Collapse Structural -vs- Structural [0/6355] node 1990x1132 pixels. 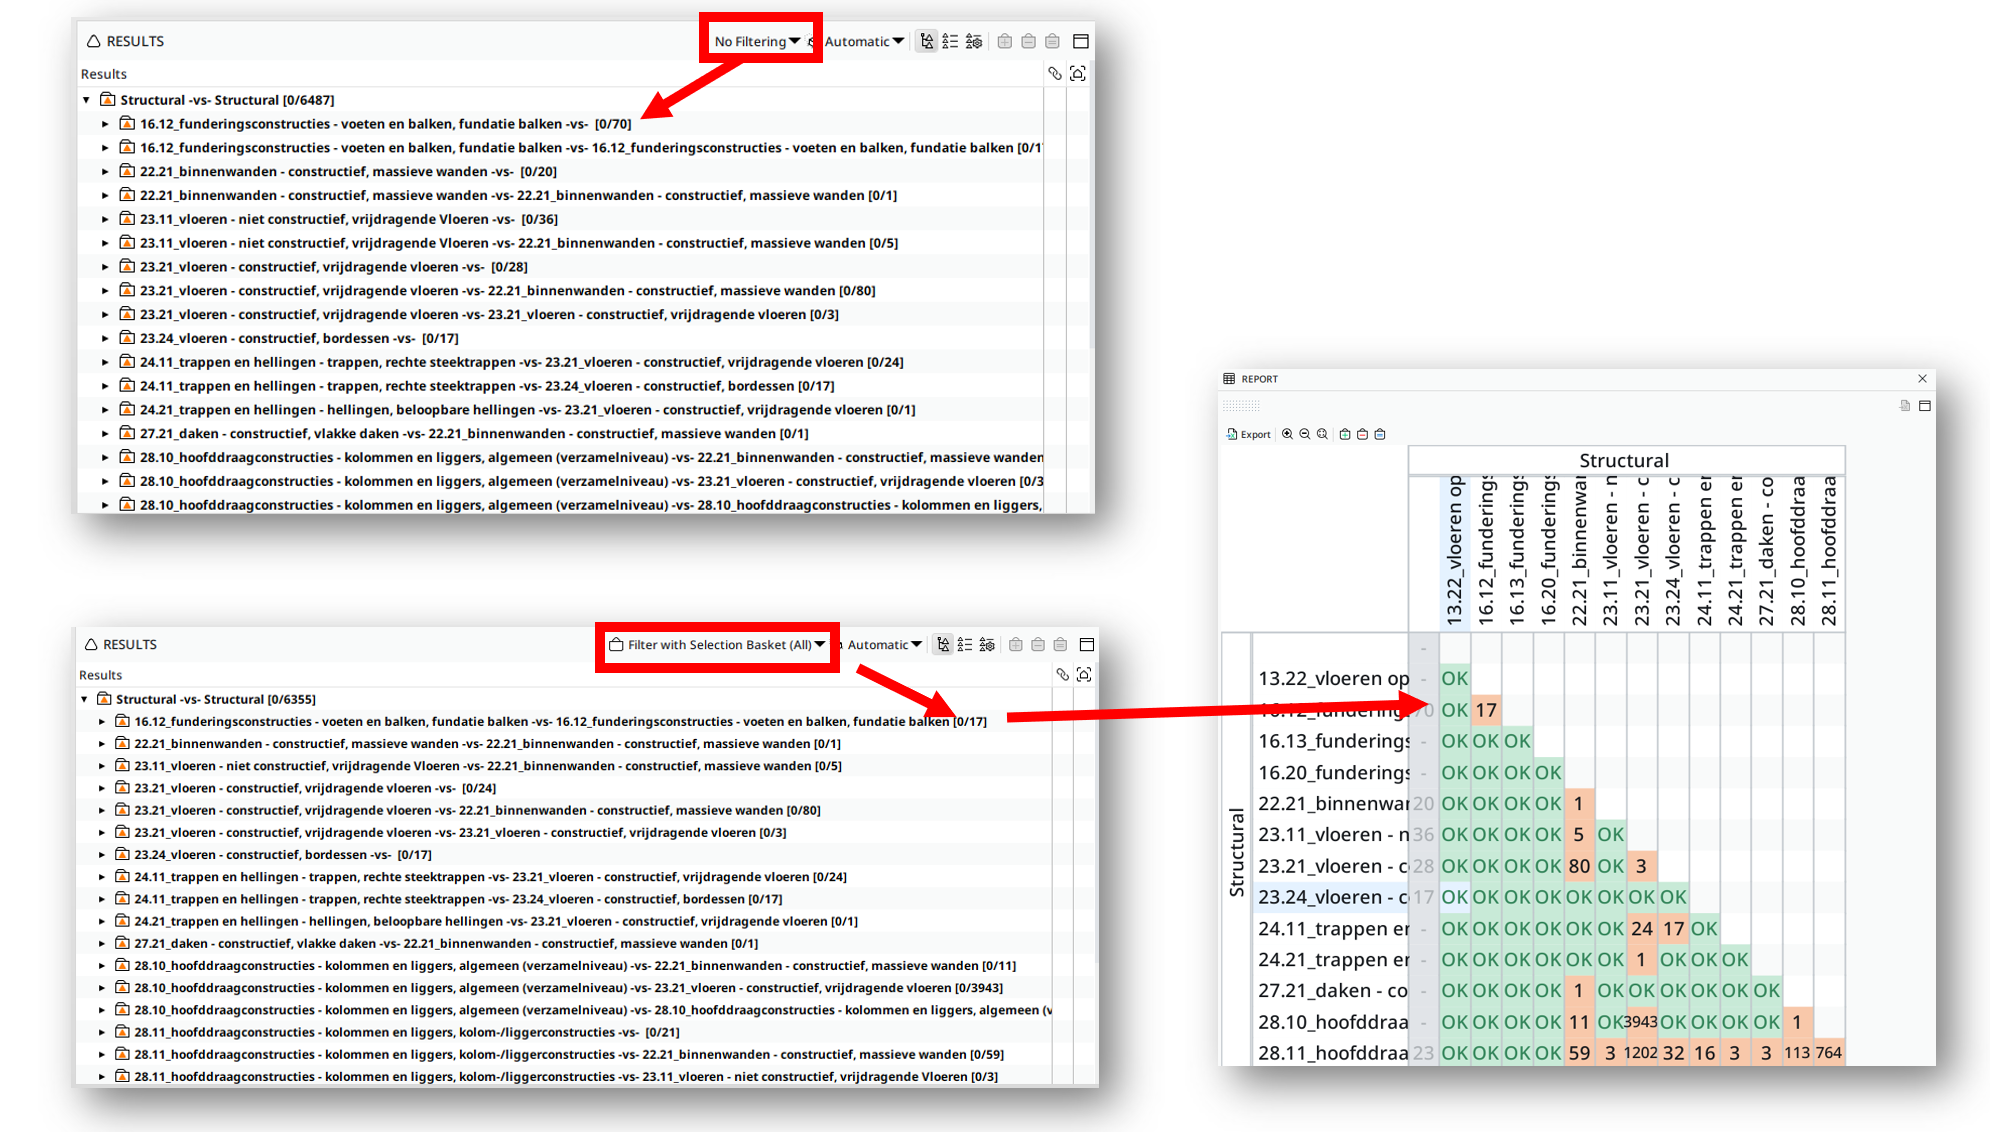[x=85, y=699]
